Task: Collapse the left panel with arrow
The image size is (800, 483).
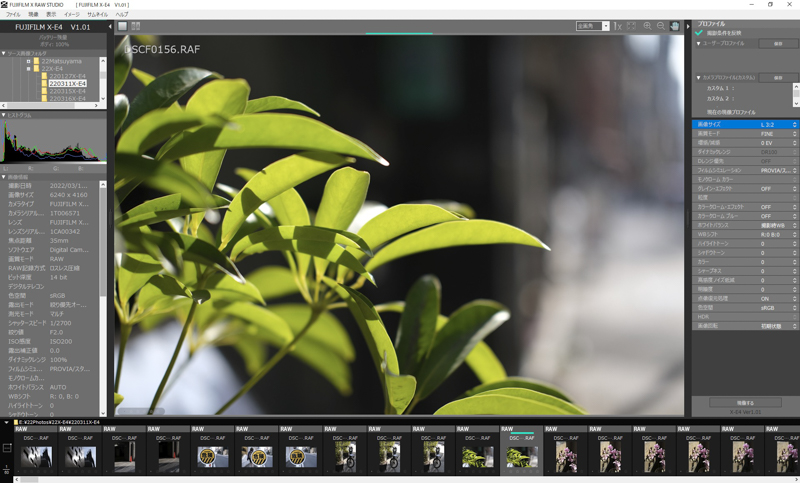Action: pos(110,27)
